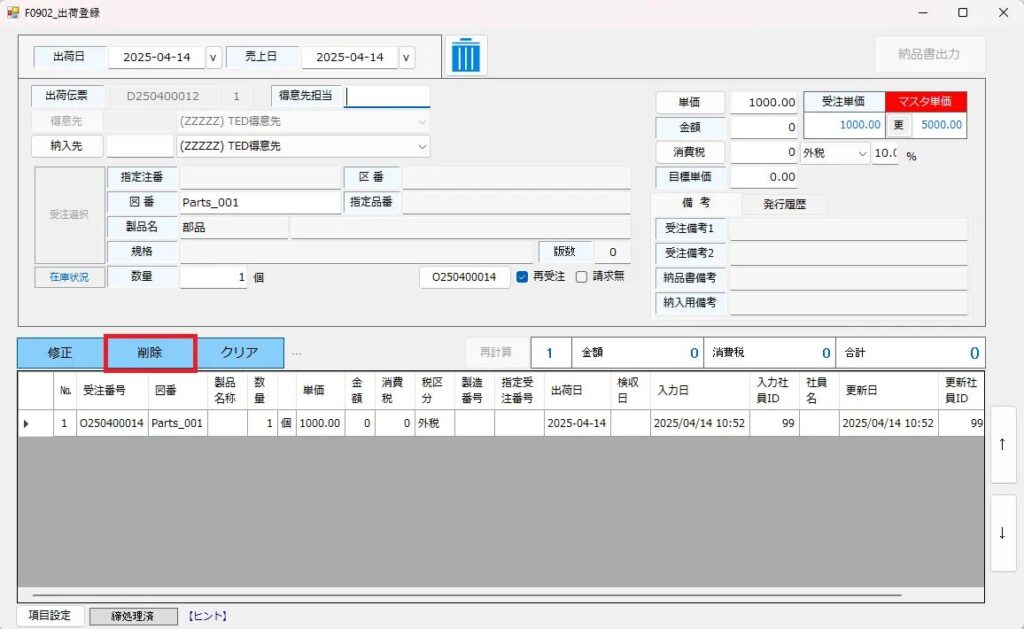Click the 消費税 tax amount field
Screen dimensions: 1024x629
[763, 152]
